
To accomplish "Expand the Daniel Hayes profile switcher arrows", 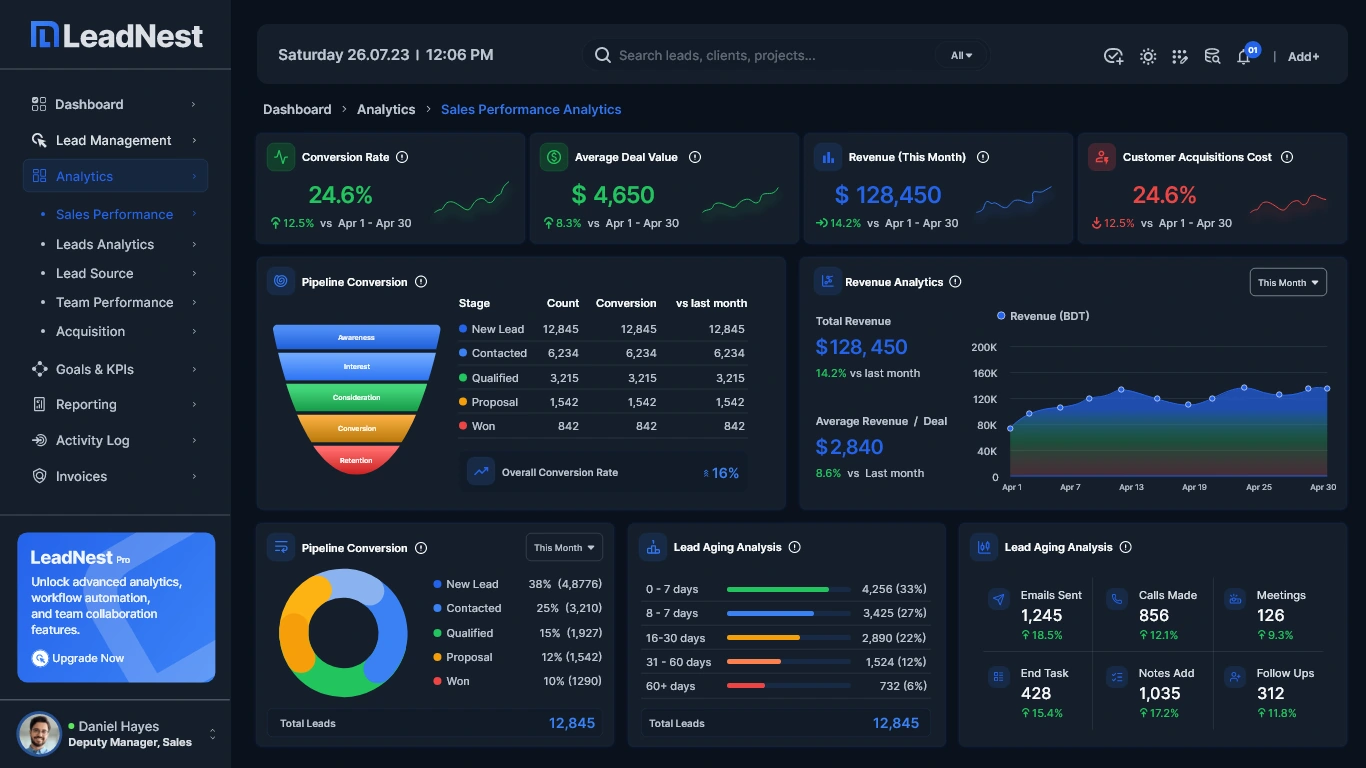I will click(213, 735).
